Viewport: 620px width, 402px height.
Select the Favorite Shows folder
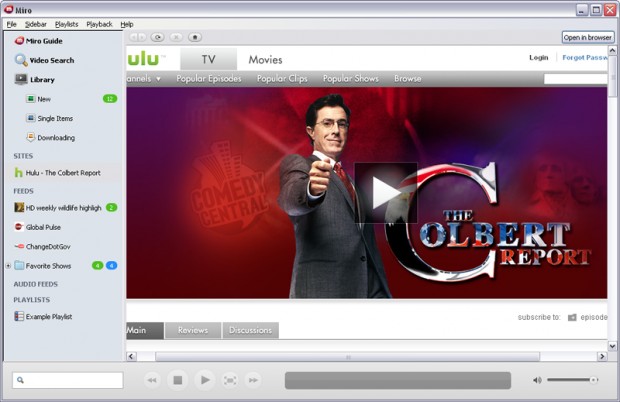43,266
